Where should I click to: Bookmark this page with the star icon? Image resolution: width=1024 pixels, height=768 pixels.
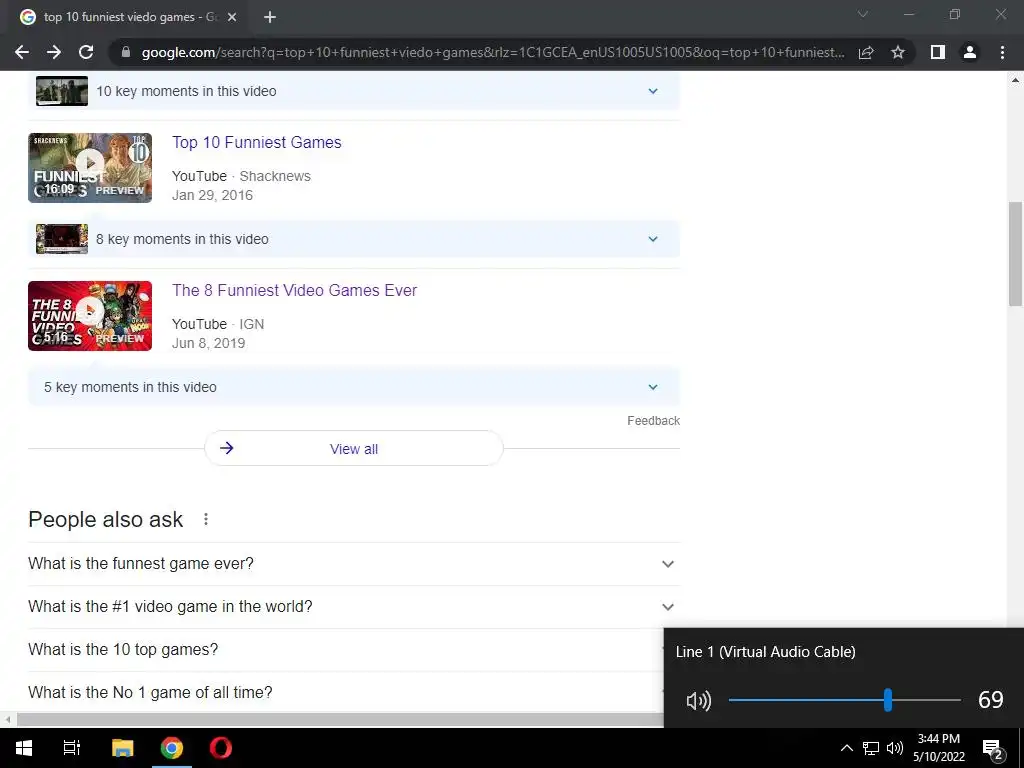[898, 52]
